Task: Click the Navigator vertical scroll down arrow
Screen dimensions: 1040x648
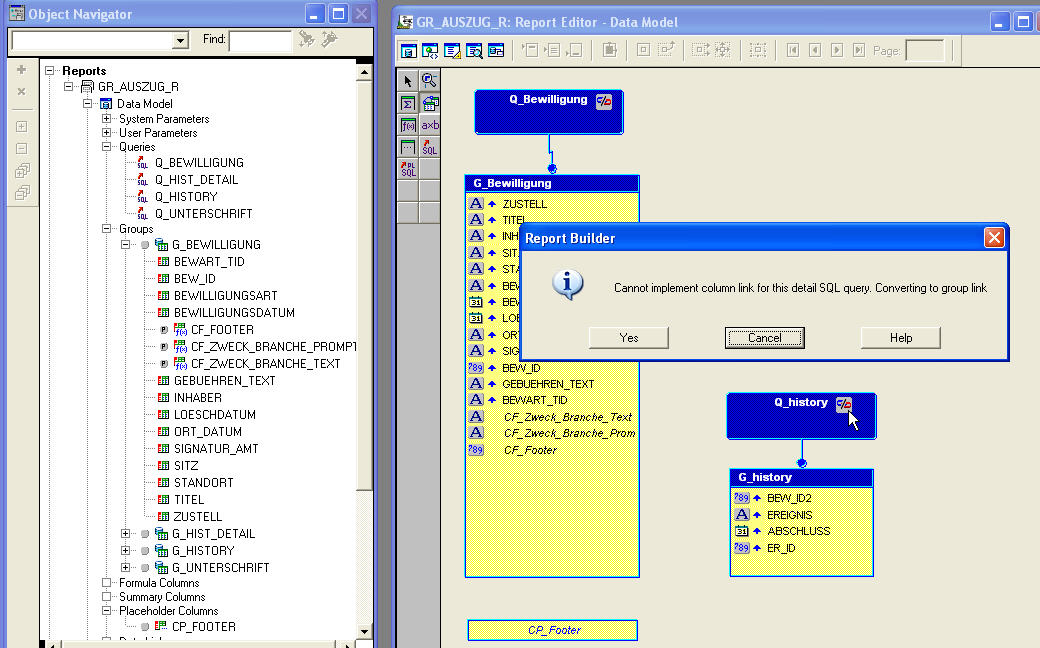Action: [x=363, y=631]
